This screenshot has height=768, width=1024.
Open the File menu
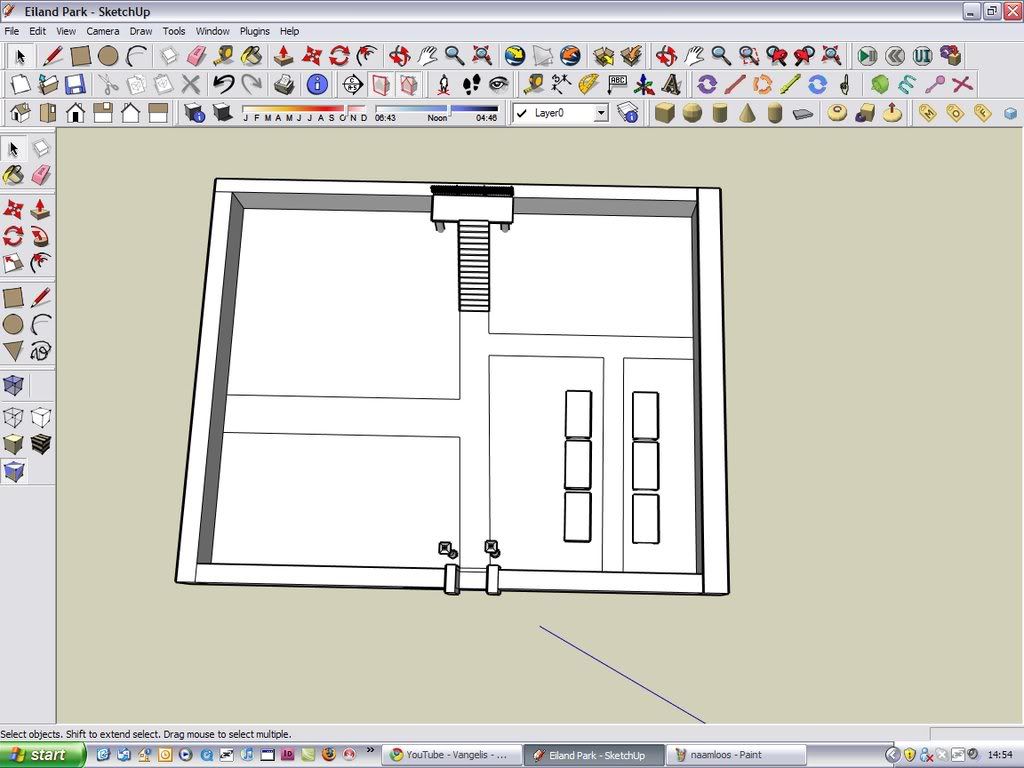[12, 31]
